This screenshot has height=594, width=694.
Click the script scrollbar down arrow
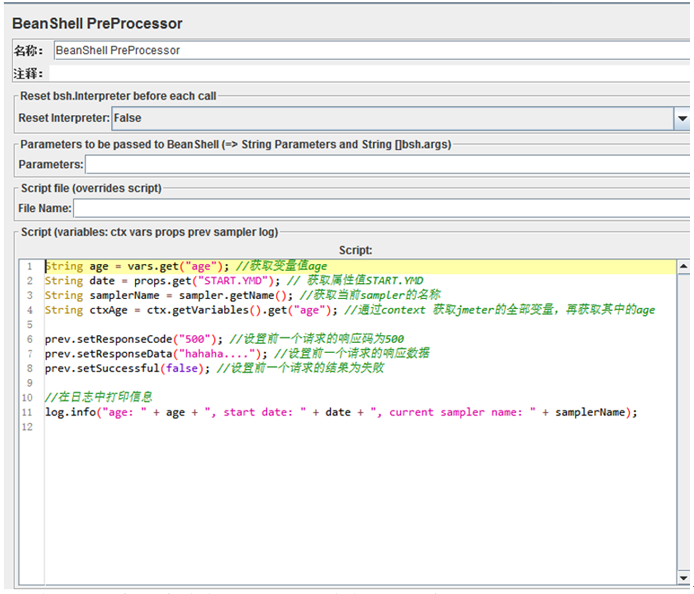pos(683,578)
